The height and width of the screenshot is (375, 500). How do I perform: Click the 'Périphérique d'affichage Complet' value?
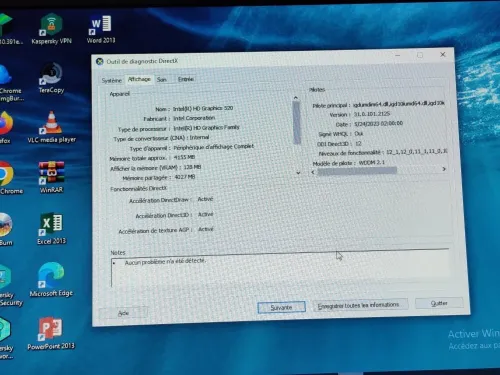click(x=214, y=147)
